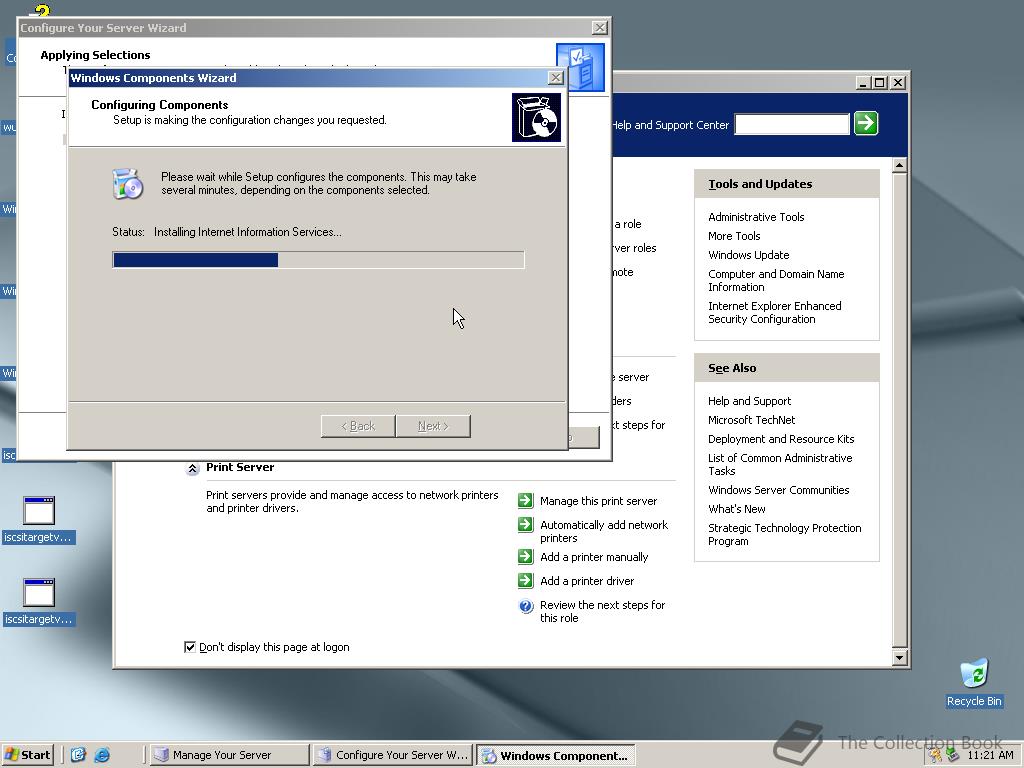Viewport: 1024px width, 768px height.
Task: Close the Windows Components Wizard dialog
Action: pos(555,78)
